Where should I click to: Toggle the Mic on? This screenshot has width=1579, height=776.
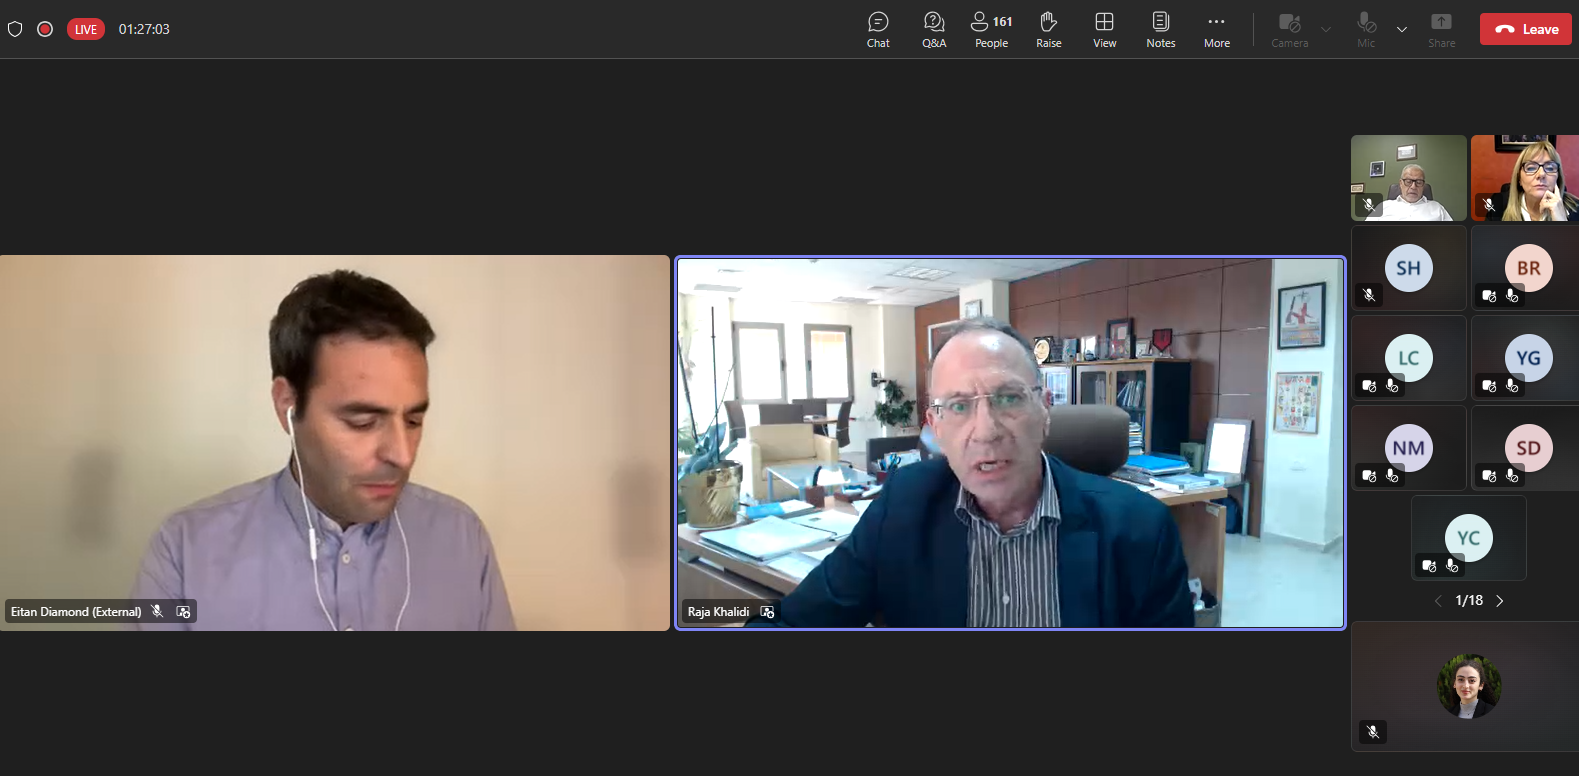pos(1366,29)
